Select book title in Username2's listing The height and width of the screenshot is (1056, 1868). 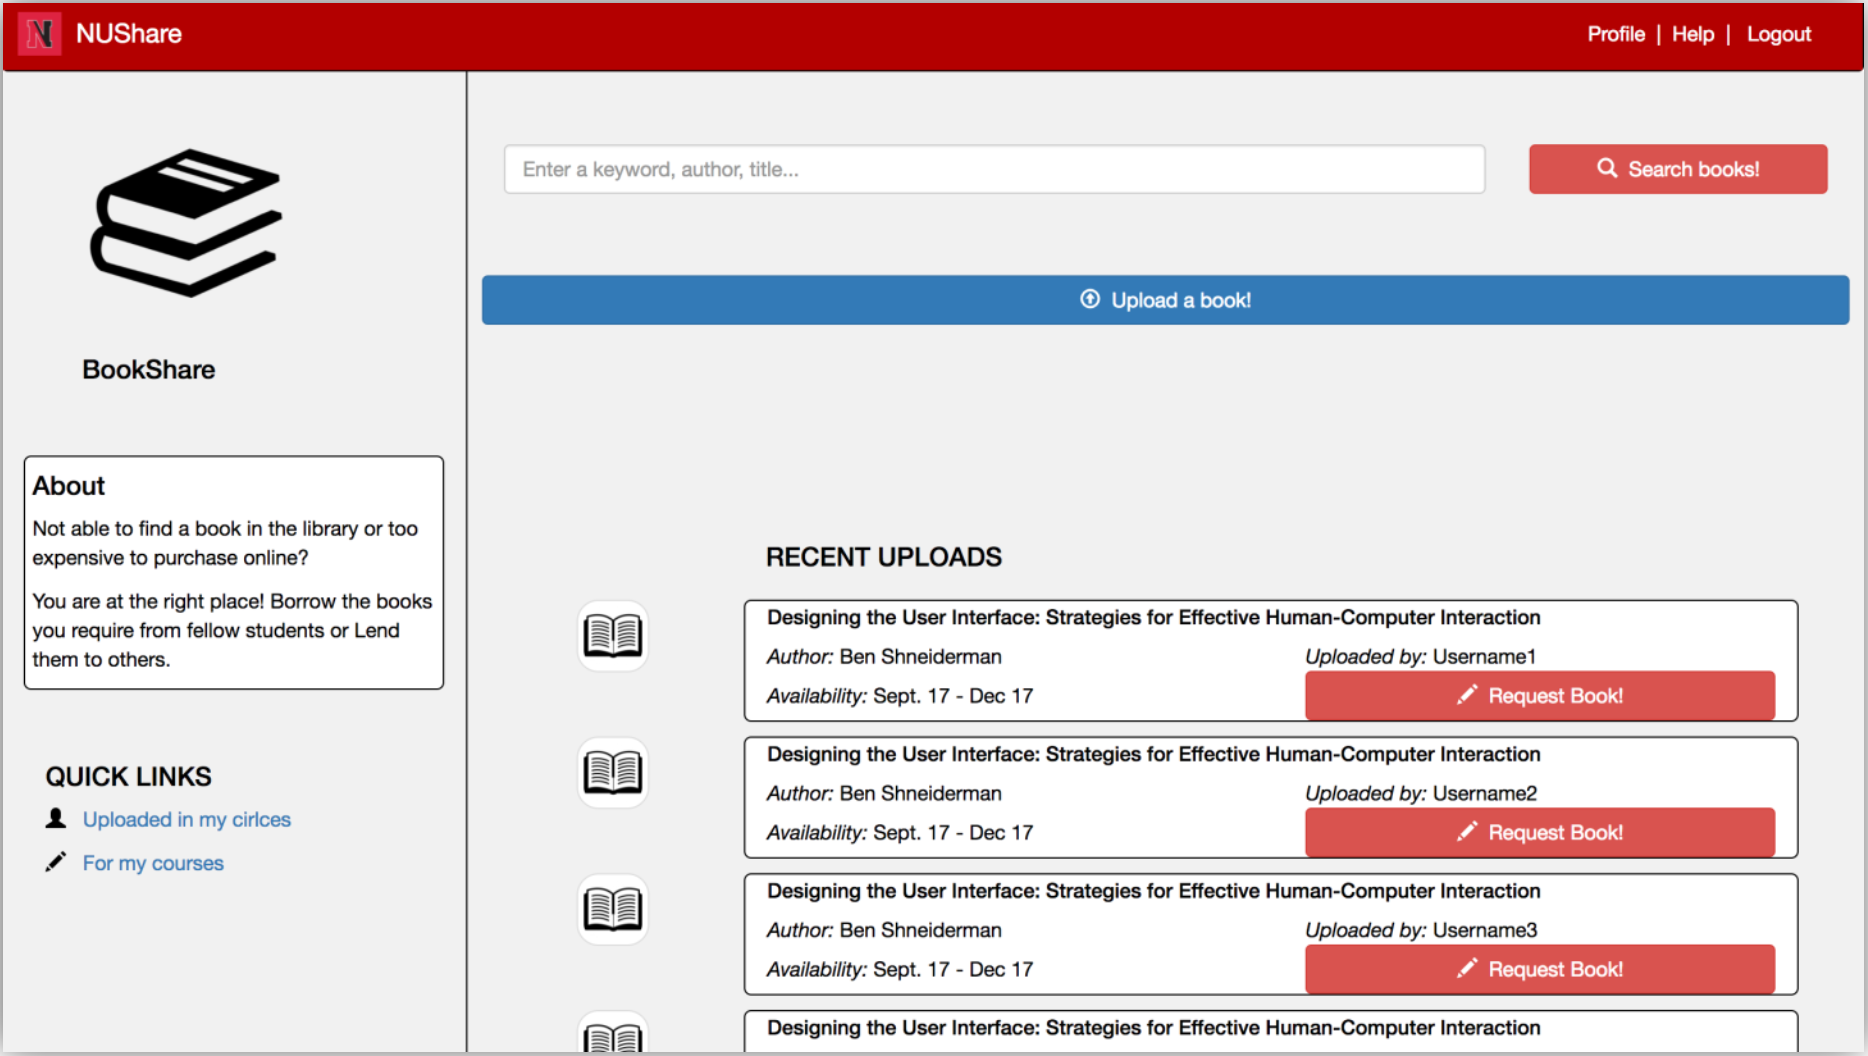(1154, 755)
